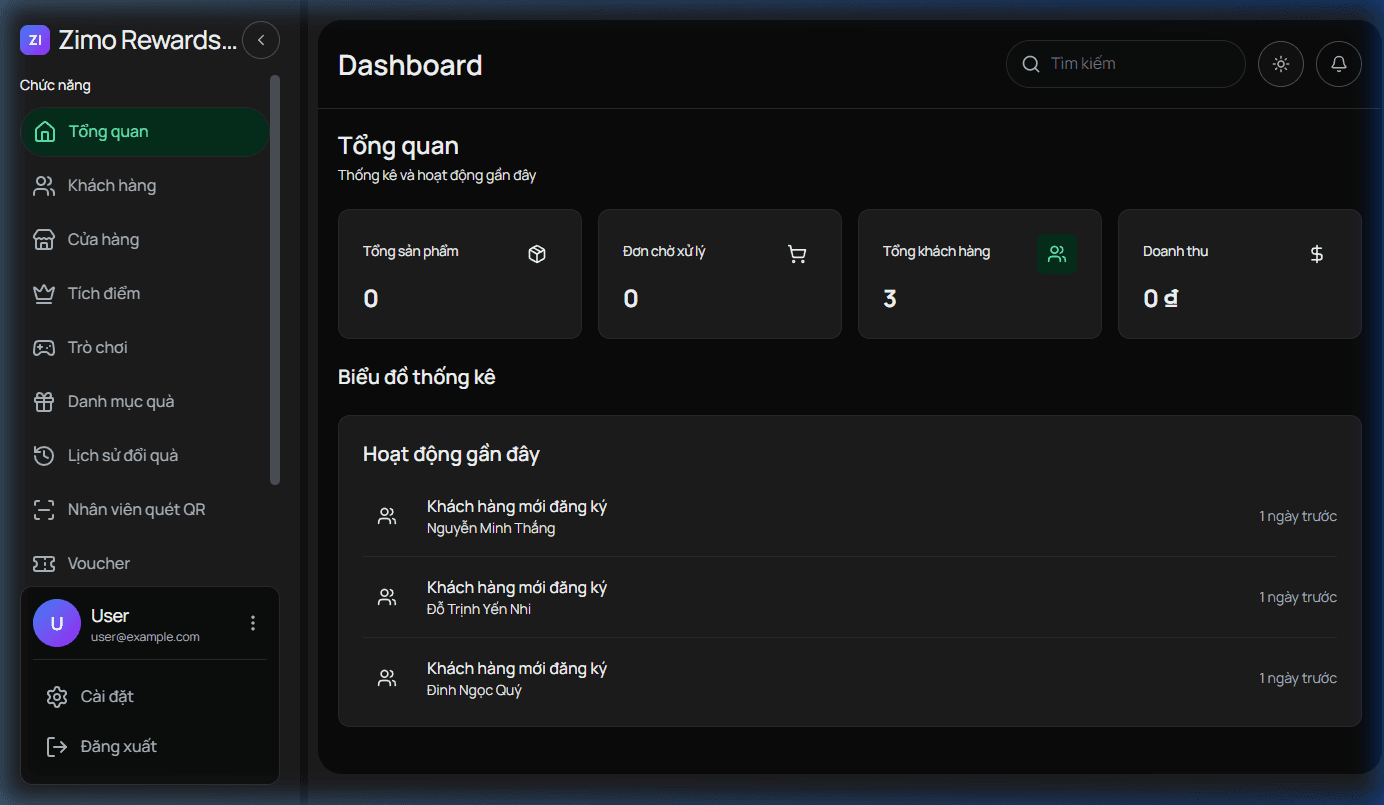Screen dimensions: 1384x805
Task: Click the Đăng xuất logout option
Action: pyautogui.click(x=118, y=746)
